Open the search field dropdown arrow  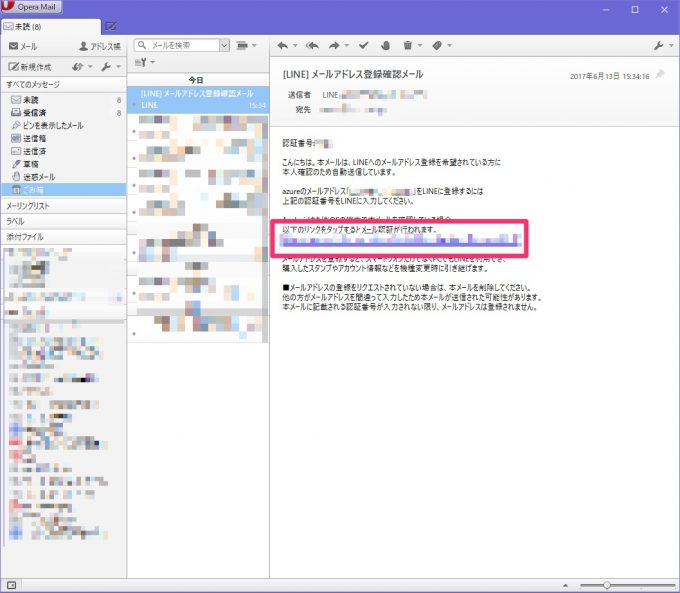pyautogui.click(x=224, y=45)
